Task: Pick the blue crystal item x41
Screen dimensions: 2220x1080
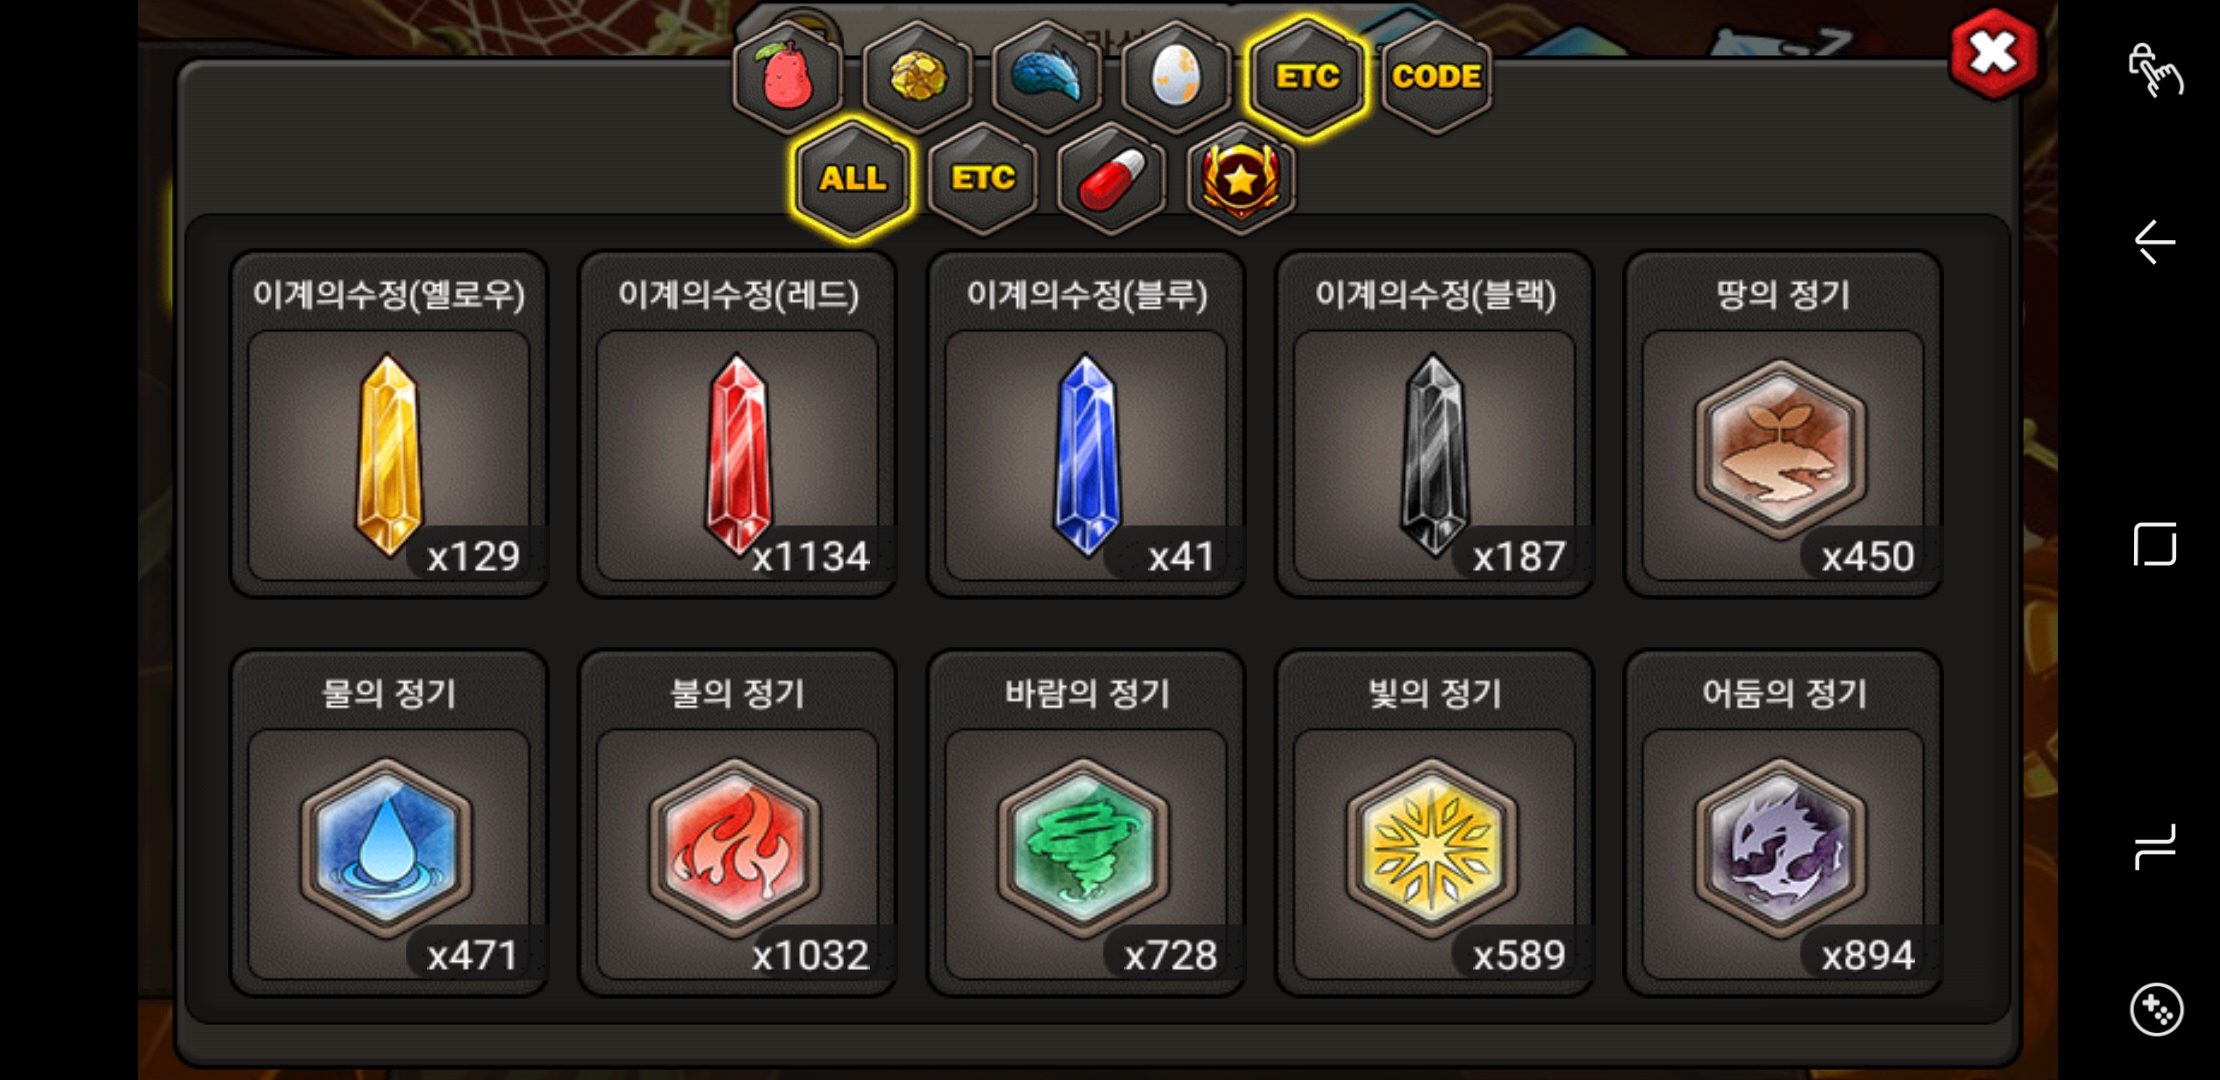Action: (x=1086, y=425)
